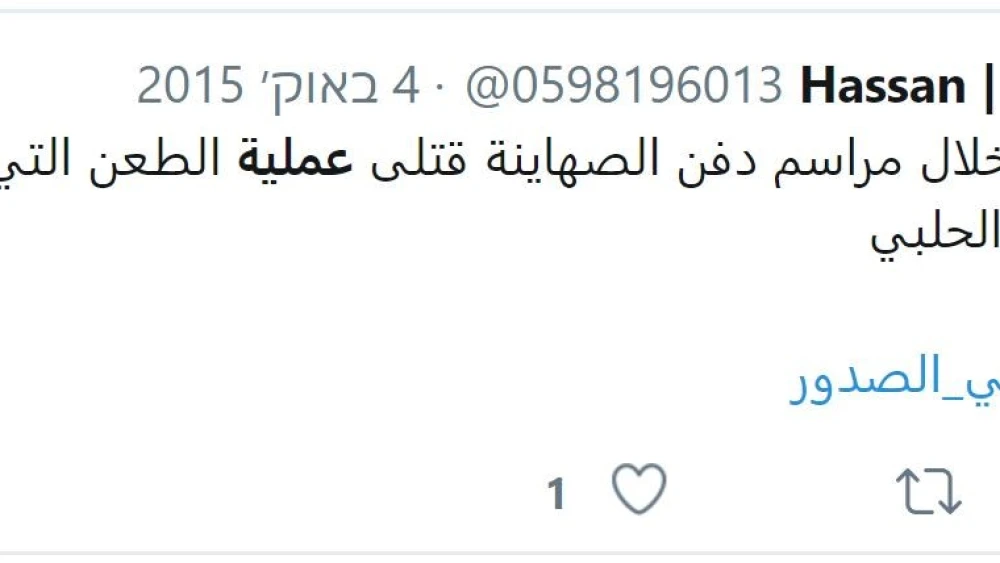Image resolution: width=1000 pixels, height=563 pixels.
Task: Open the tweet's permalink via its 2015 date
Action: [278, 87]
